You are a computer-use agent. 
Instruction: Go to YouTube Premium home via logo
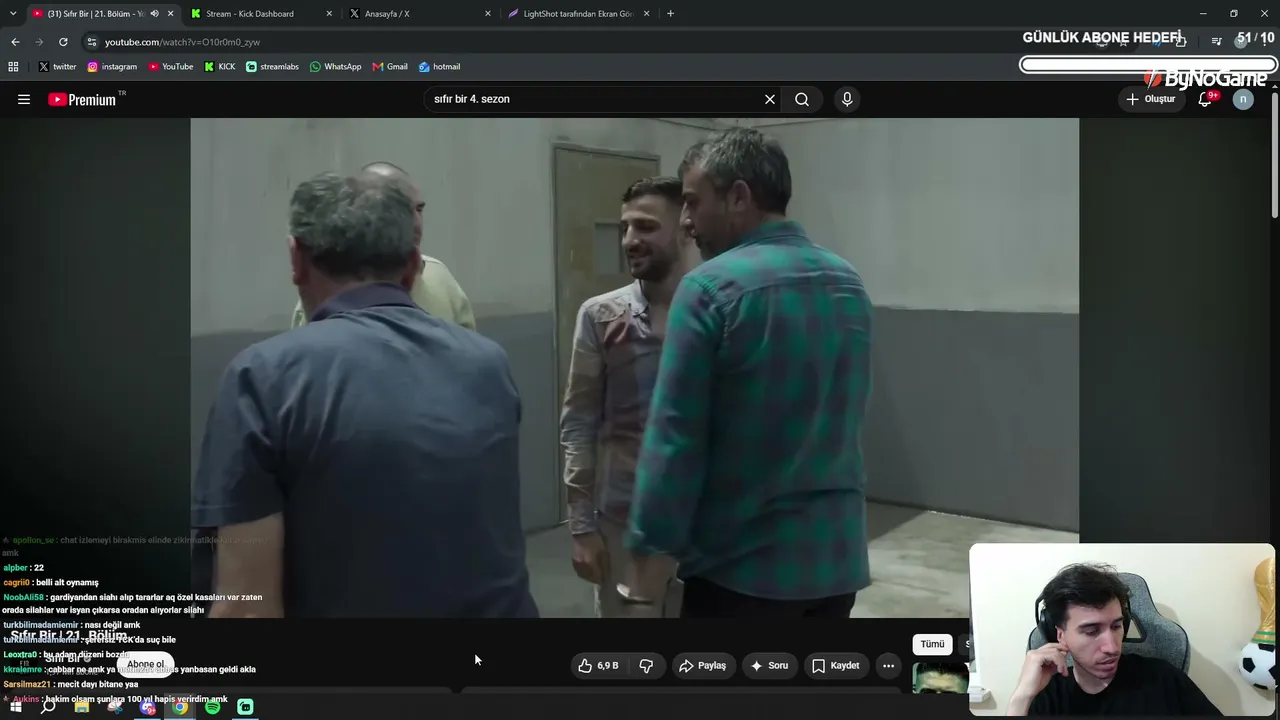[x=82, y=99]
